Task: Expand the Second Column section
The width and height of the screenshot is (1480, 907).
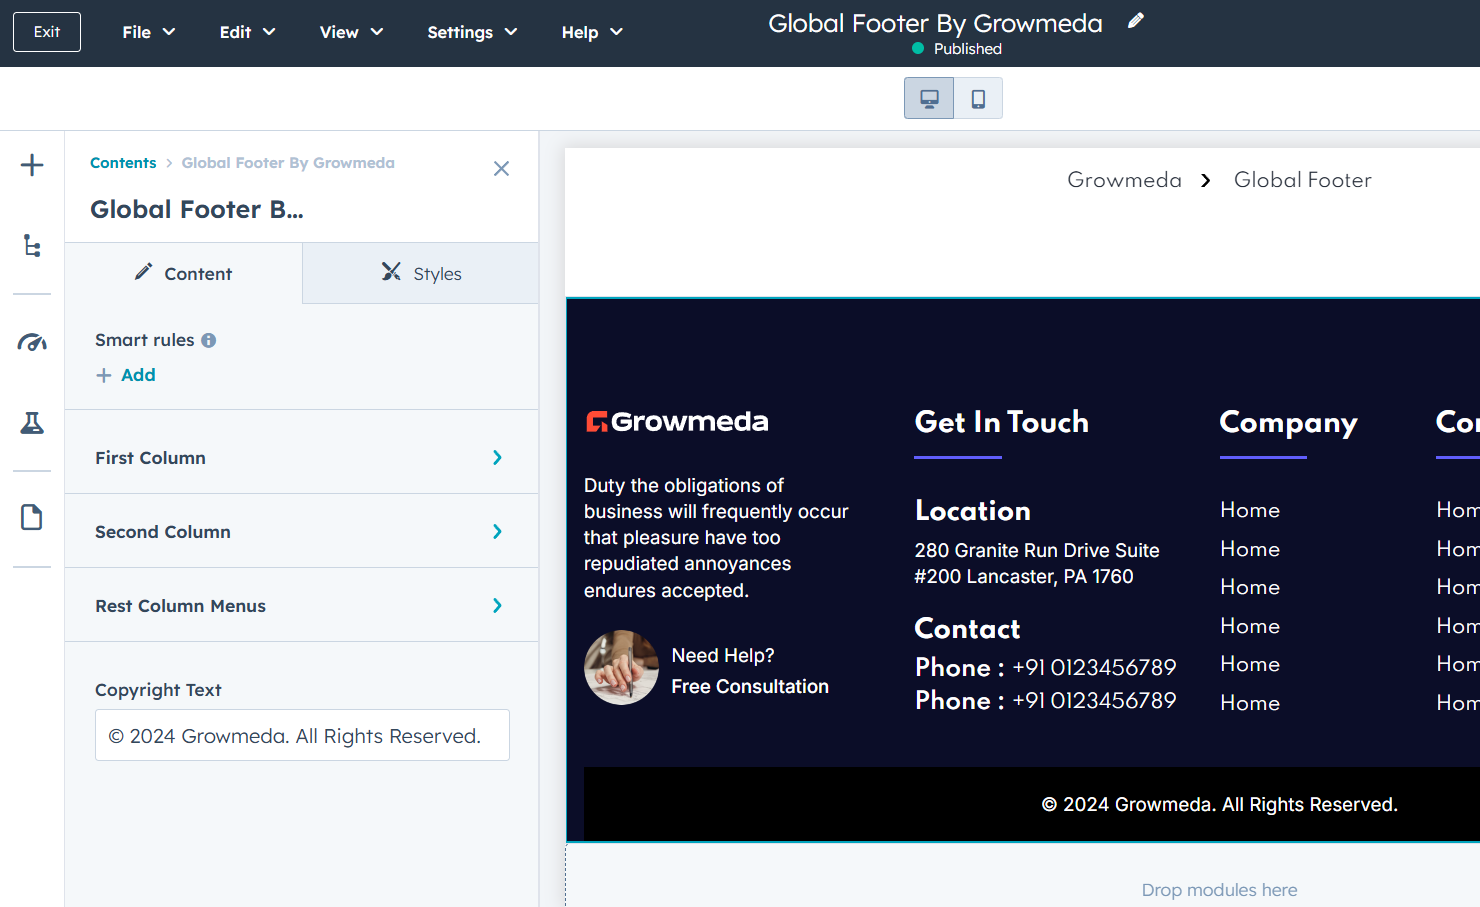Action: pos(301,532)
